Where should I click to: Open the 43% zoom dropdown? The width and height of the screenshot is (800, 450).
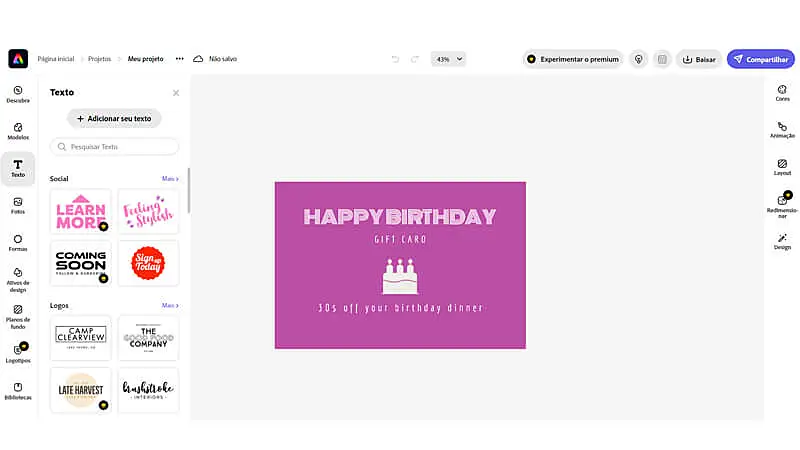448,59
